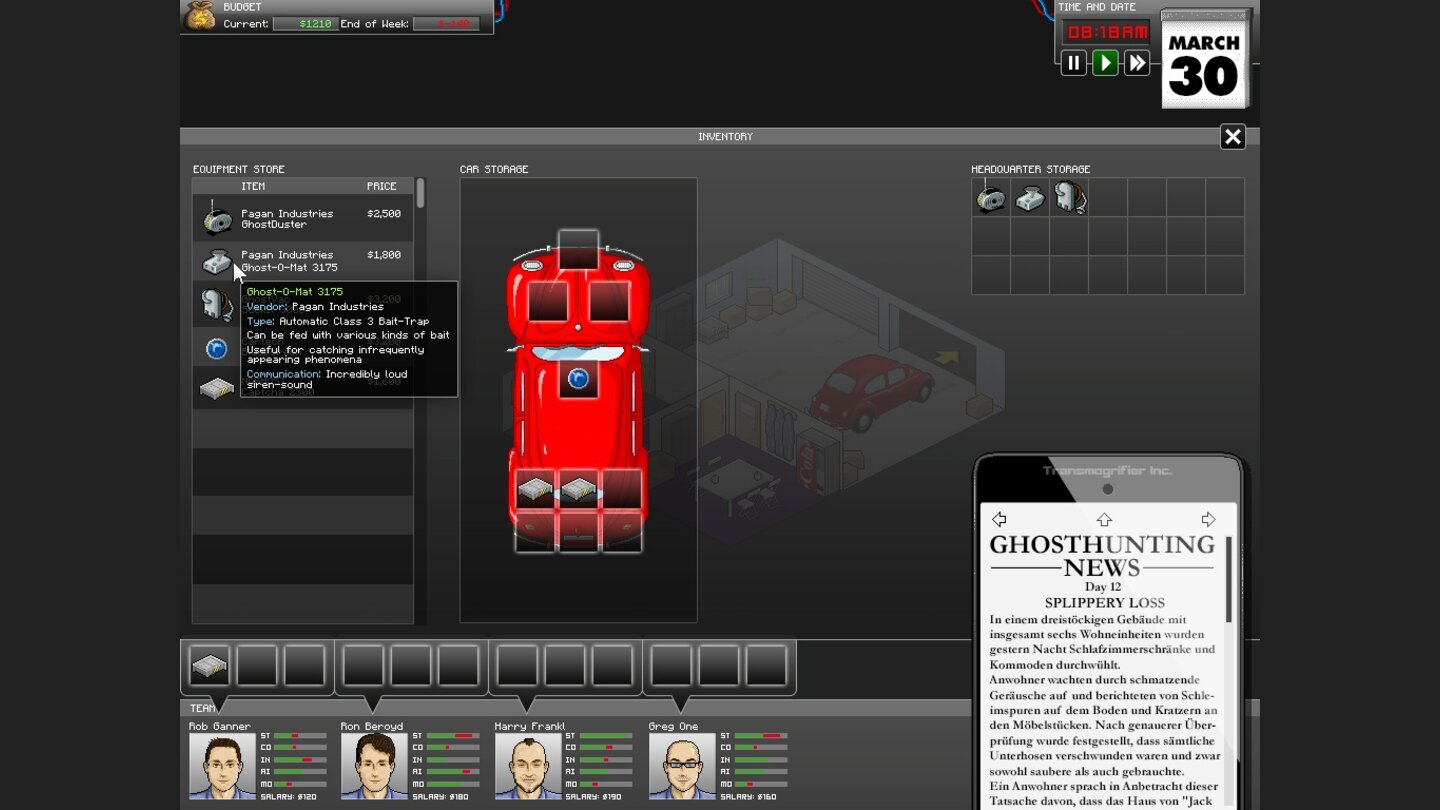
Task: Go back with the phone's left arrow
Action: [999, 519]
